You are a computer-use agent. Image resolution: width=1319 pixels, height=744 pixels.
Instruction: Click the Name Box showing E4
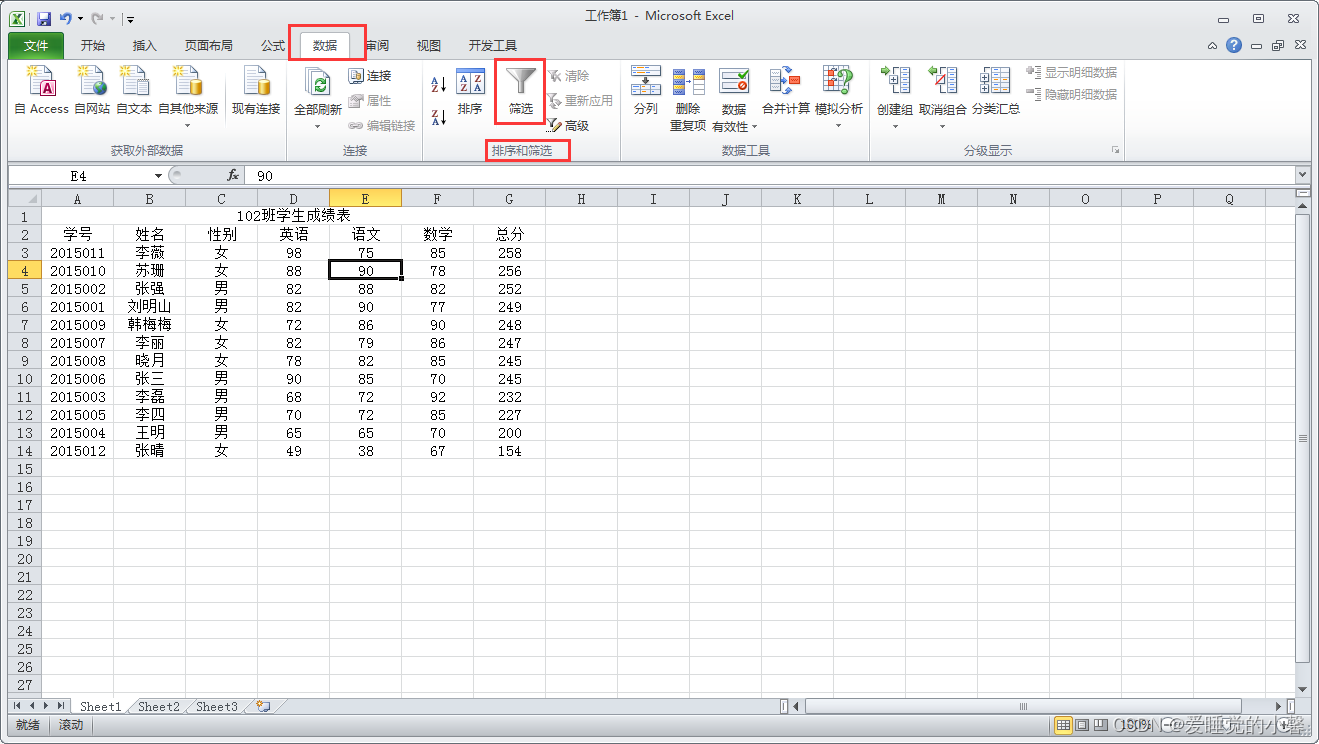pyautogui.click(x=79, y=175)
